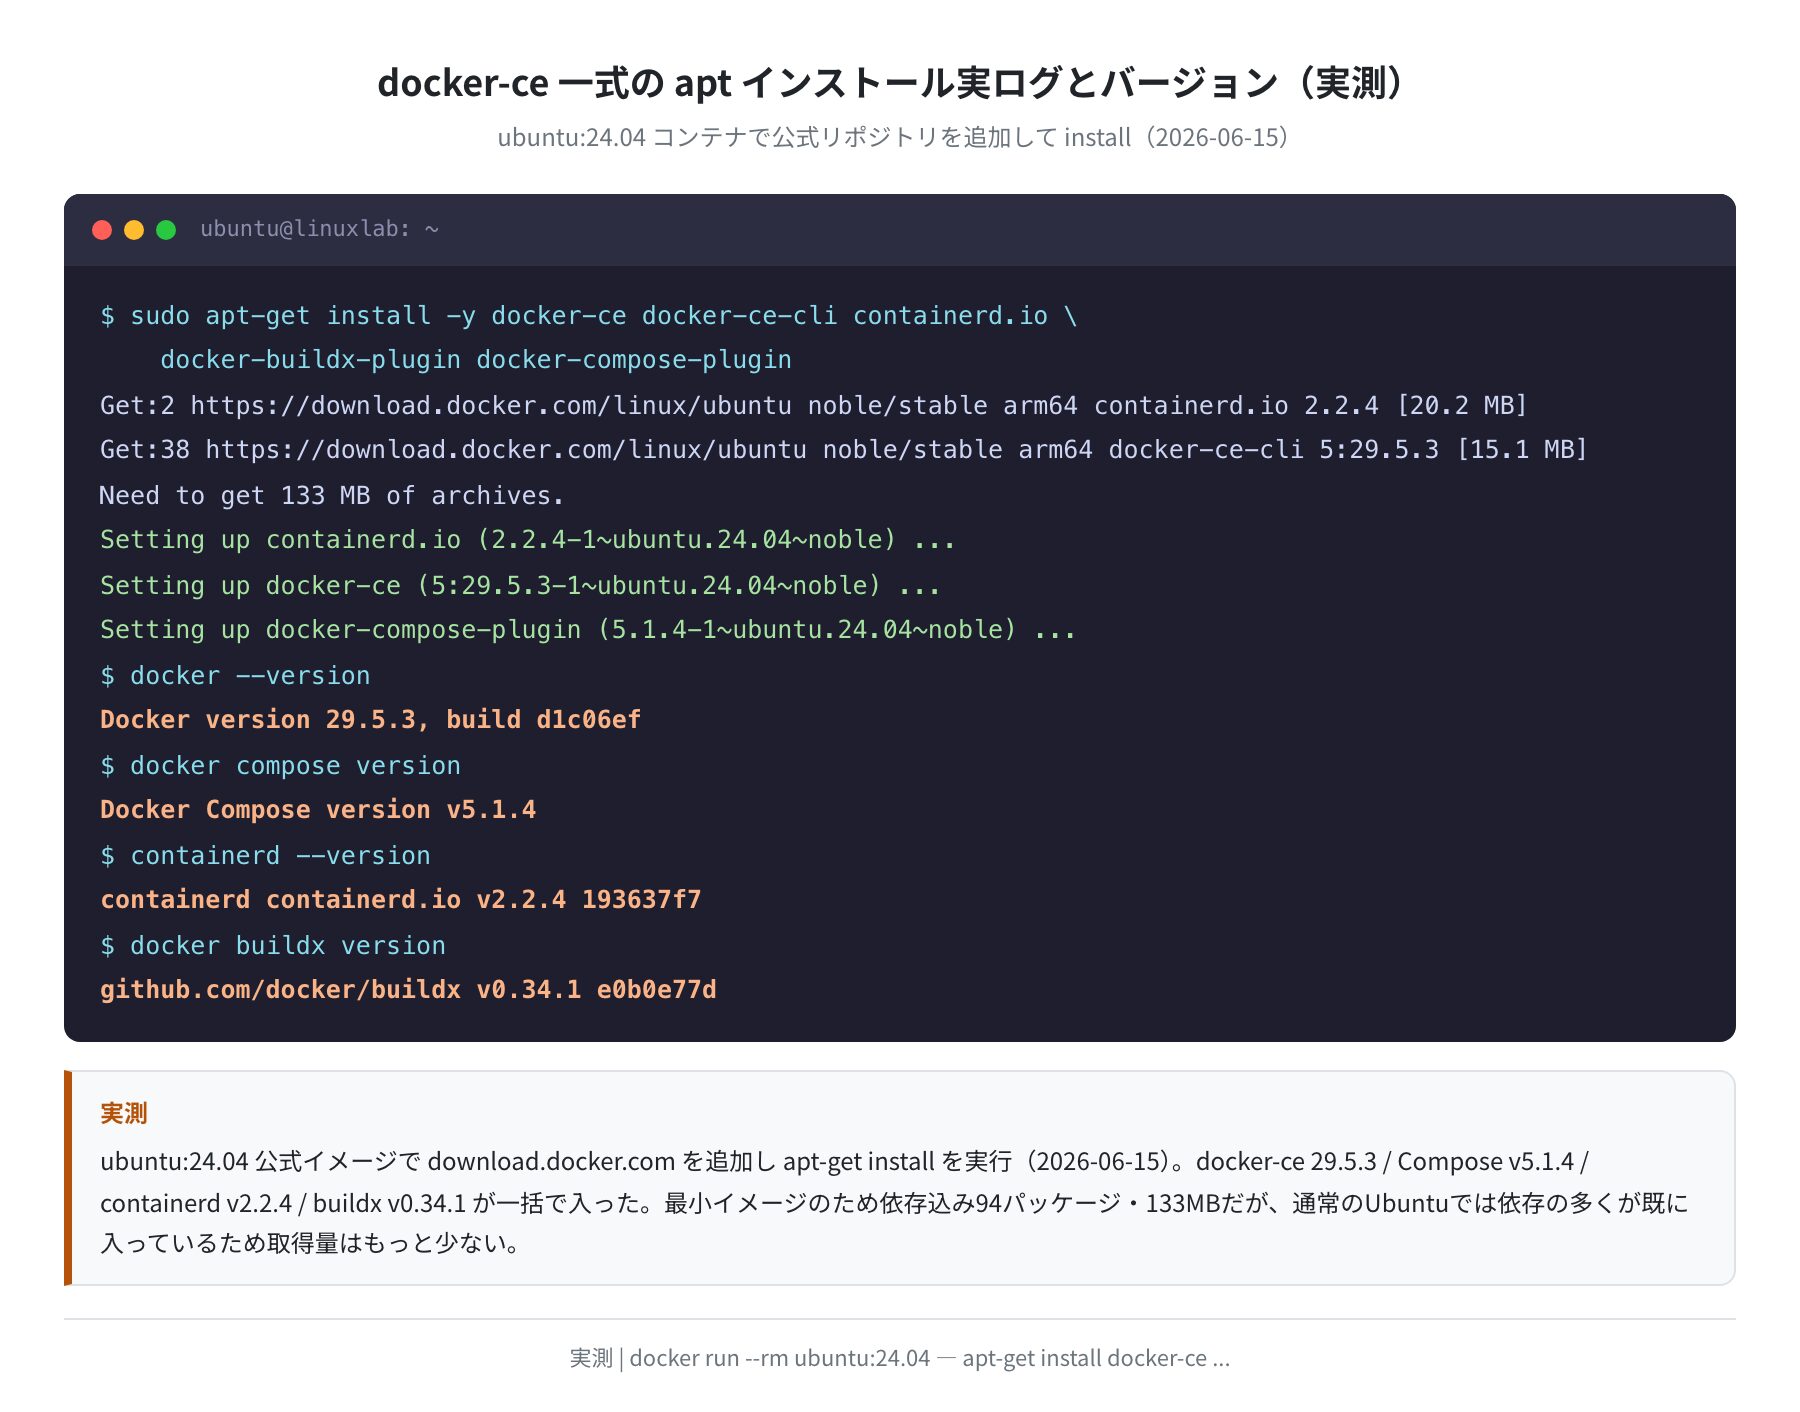Click the orange '実測' note heading
The width and height of the screenshot is (1800, 1412).
tap(124, 1113)
